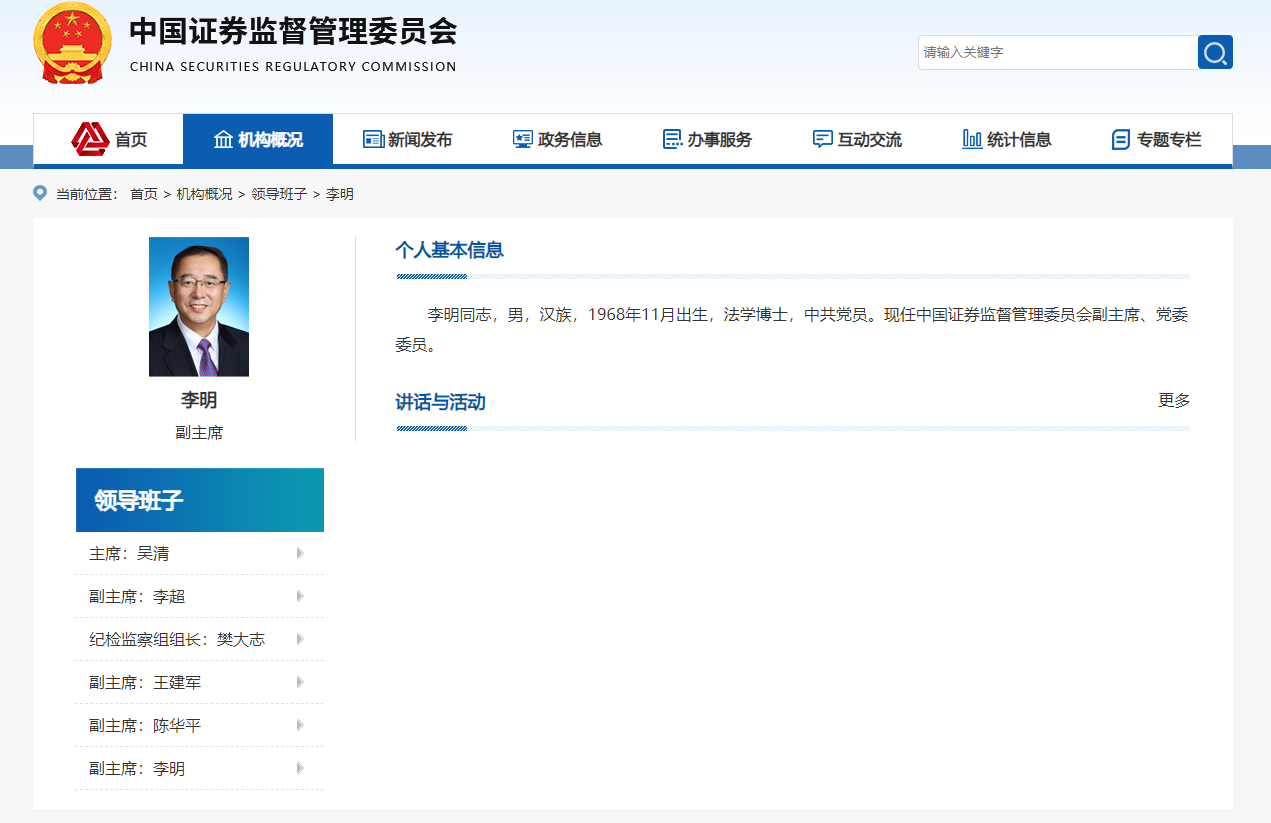Click the magnifier search button
Image resolution: width=1271 pixels, height=823 pixels.
[1215, 52]
